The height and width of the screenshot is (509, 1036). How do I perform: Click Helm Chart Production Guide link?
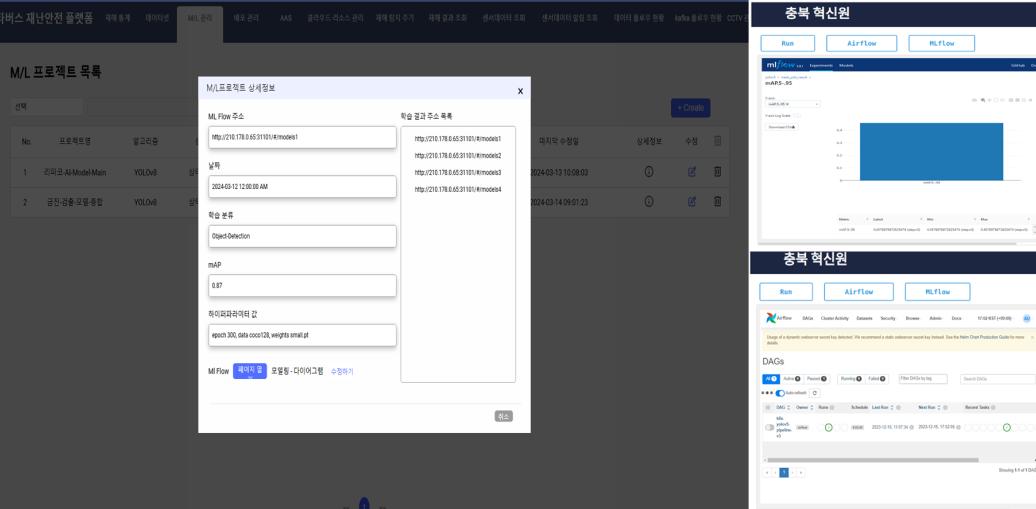tap(984, 337)
